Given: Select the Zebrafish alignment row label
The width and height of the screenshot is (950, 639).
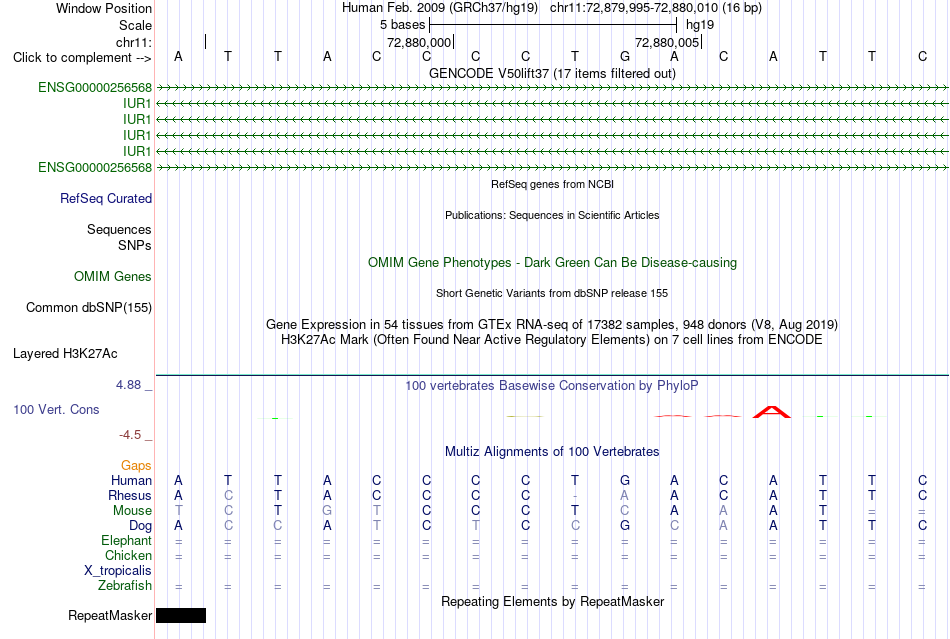Looking at the screenshot, I should (x=125, y=586).
